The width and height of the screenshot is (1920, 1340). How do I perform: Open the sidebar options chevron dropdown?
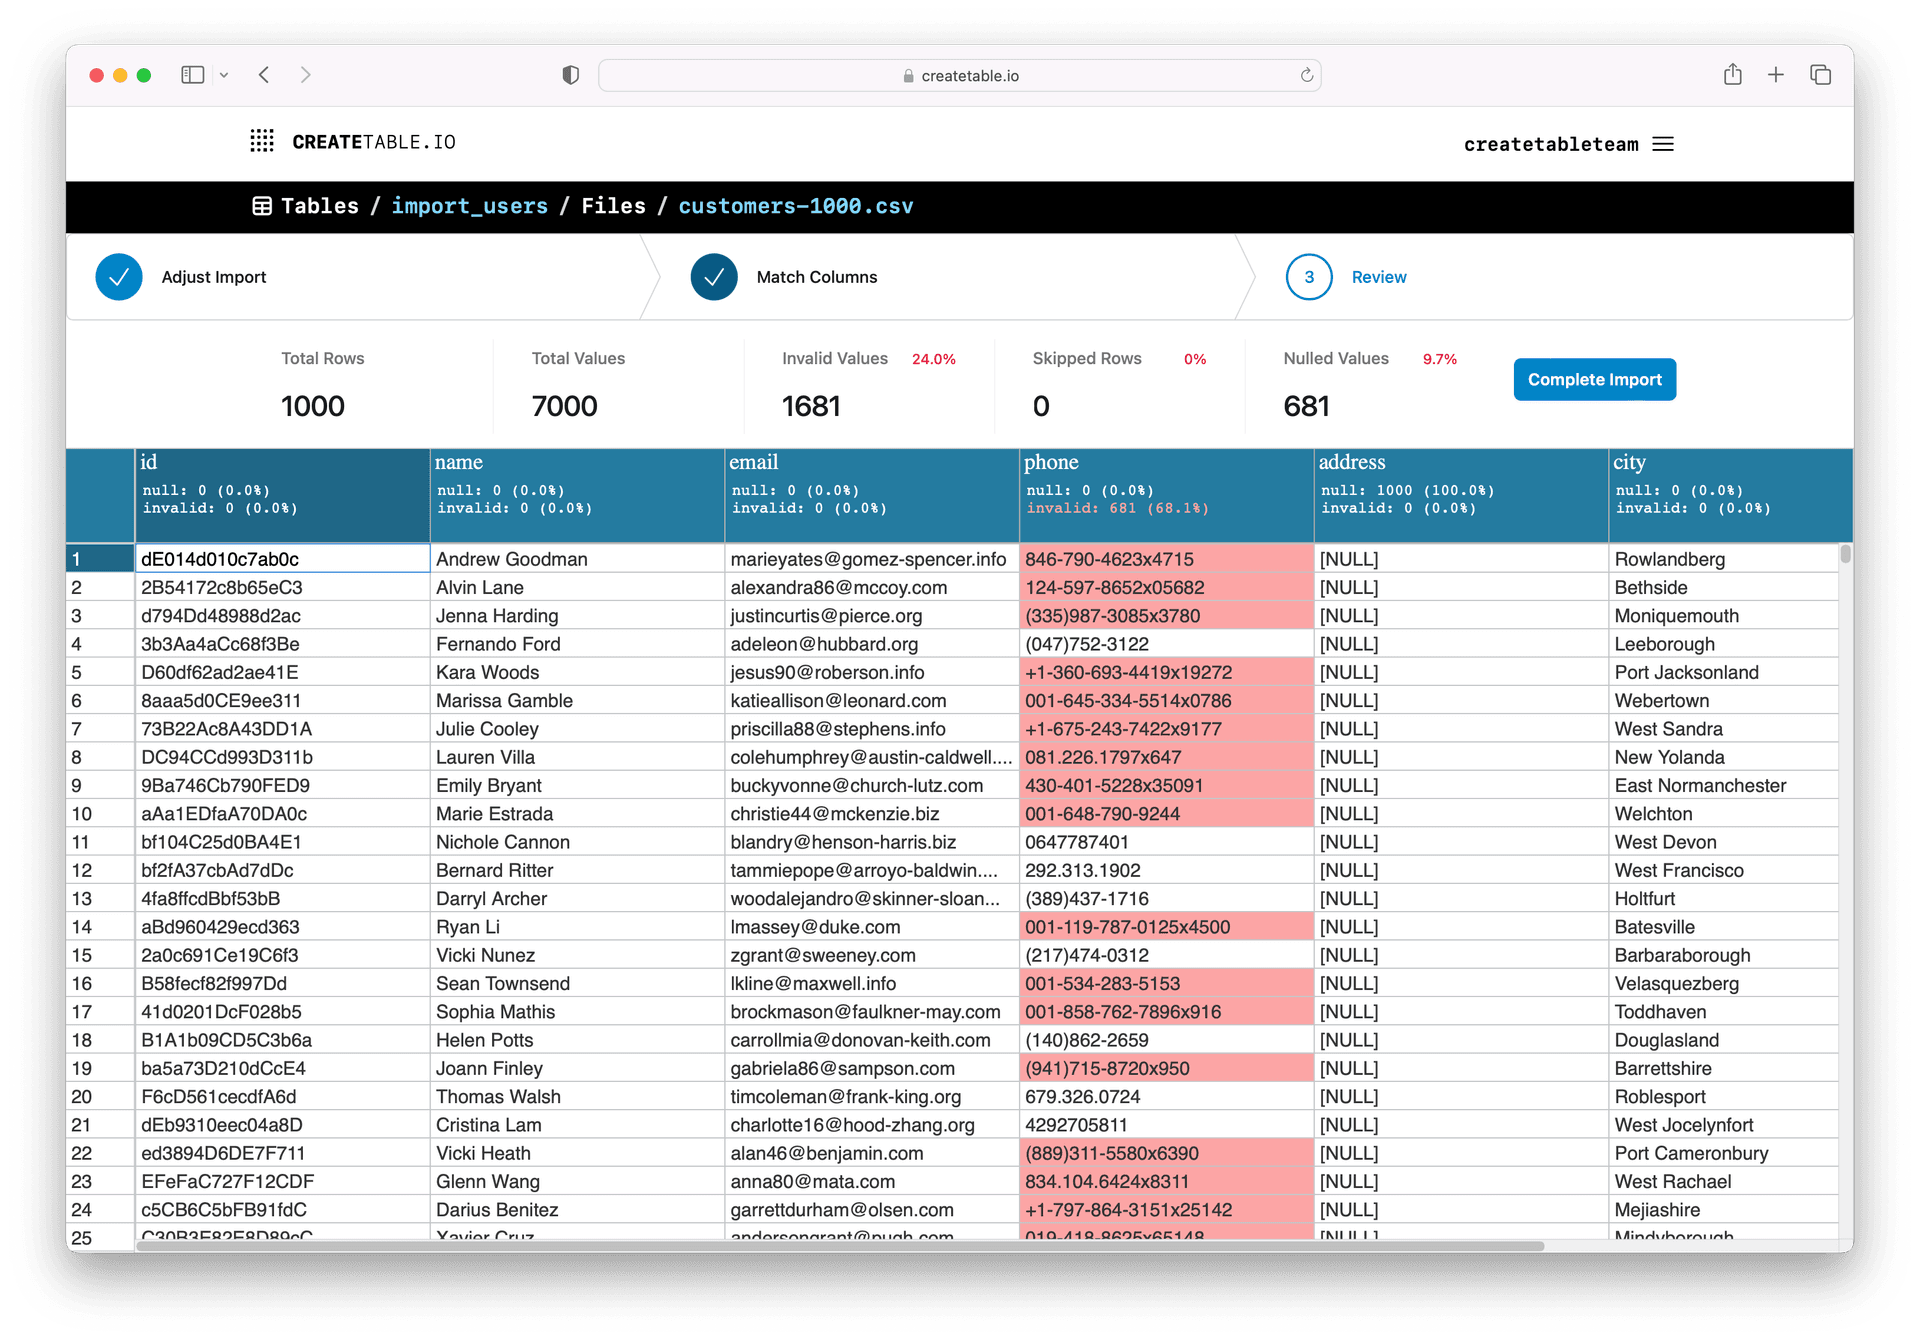224,75
